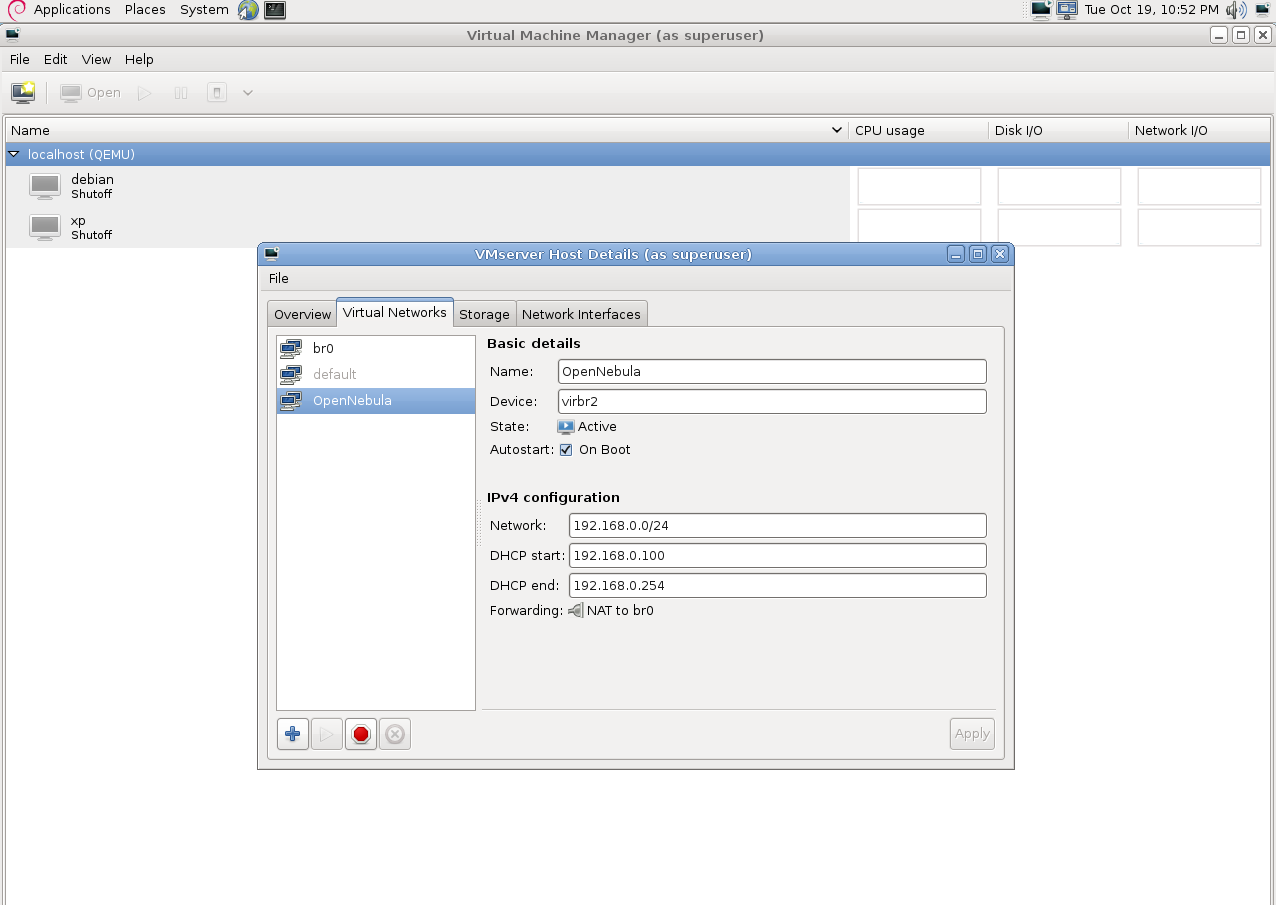This screenshot has width=1276, height=905.
Task: Click the NAT forwarding icon
Action: (x=576, y=610)
